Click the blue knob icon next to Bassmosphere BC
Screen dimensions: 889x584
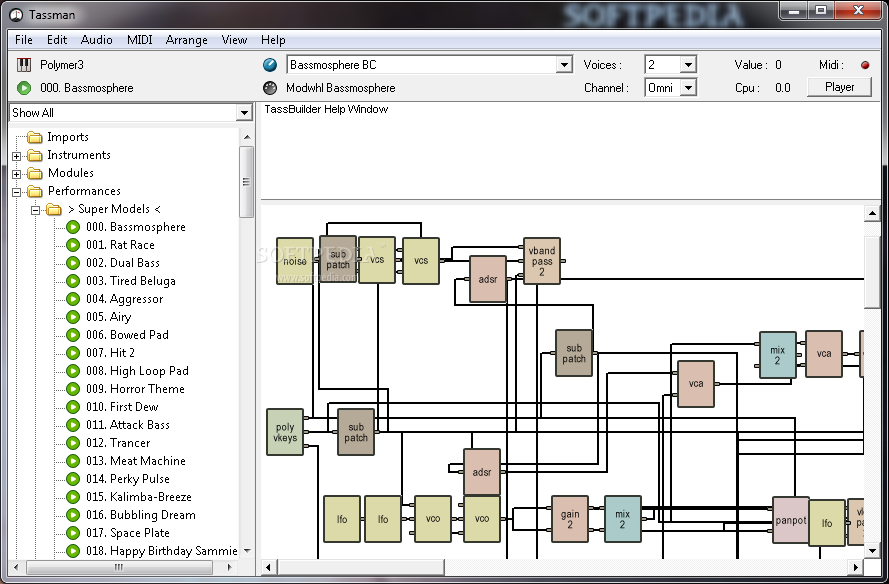tap(270, 65)
